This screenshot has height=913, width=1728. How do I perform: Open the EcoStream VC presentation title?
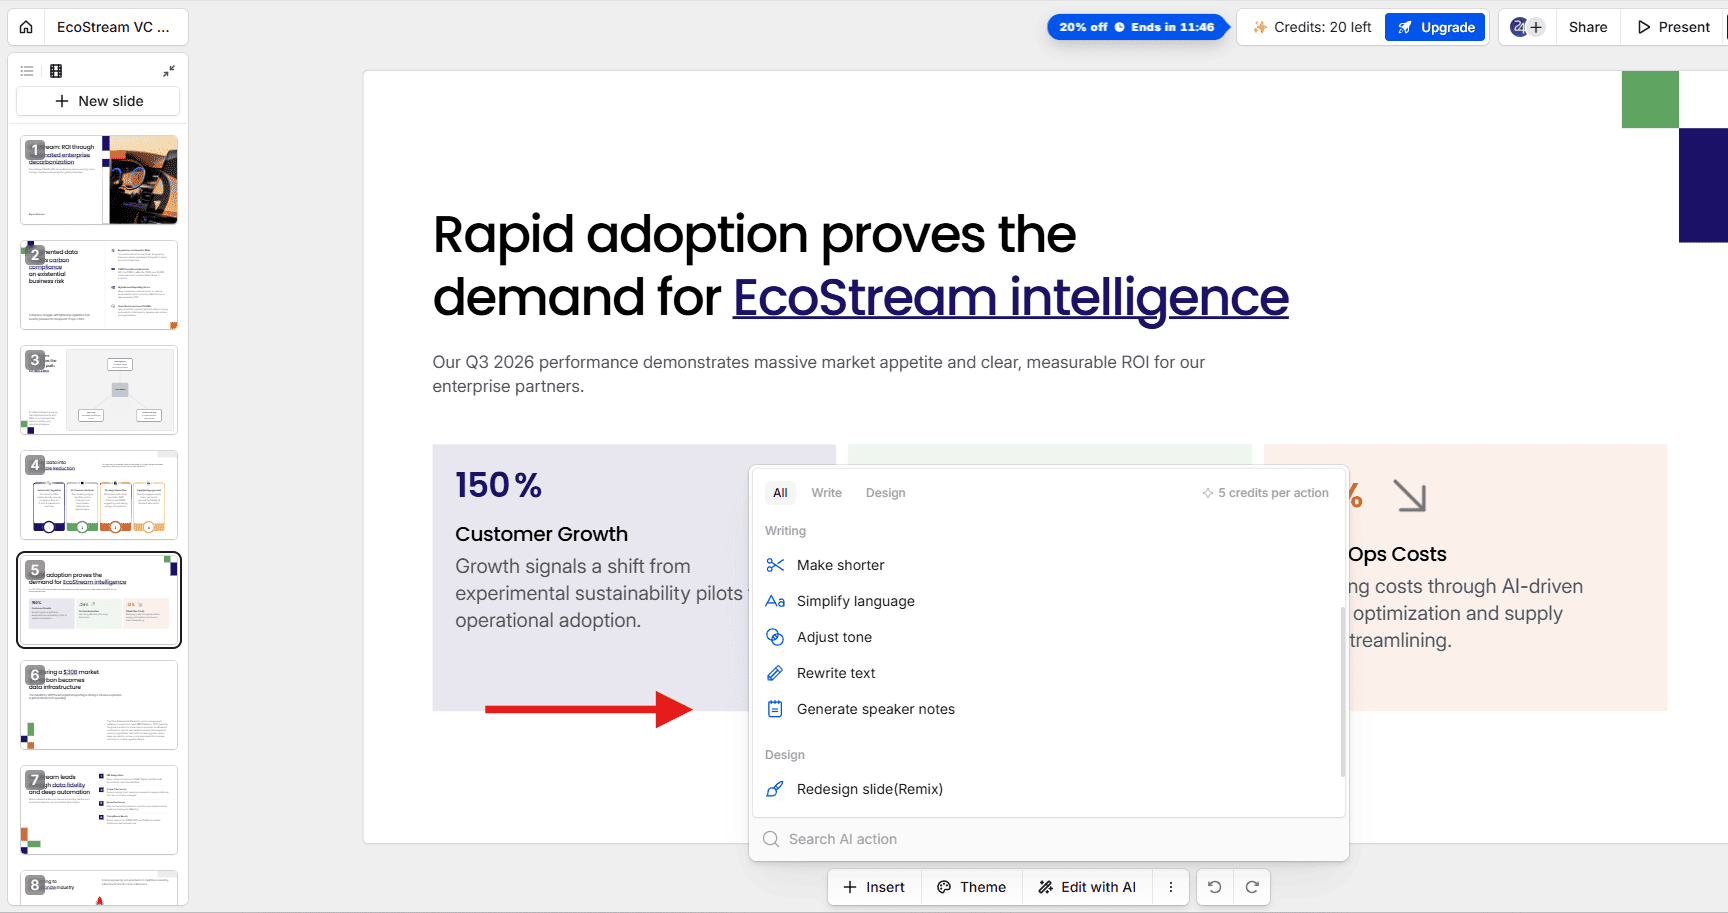[x=113, y=27]
